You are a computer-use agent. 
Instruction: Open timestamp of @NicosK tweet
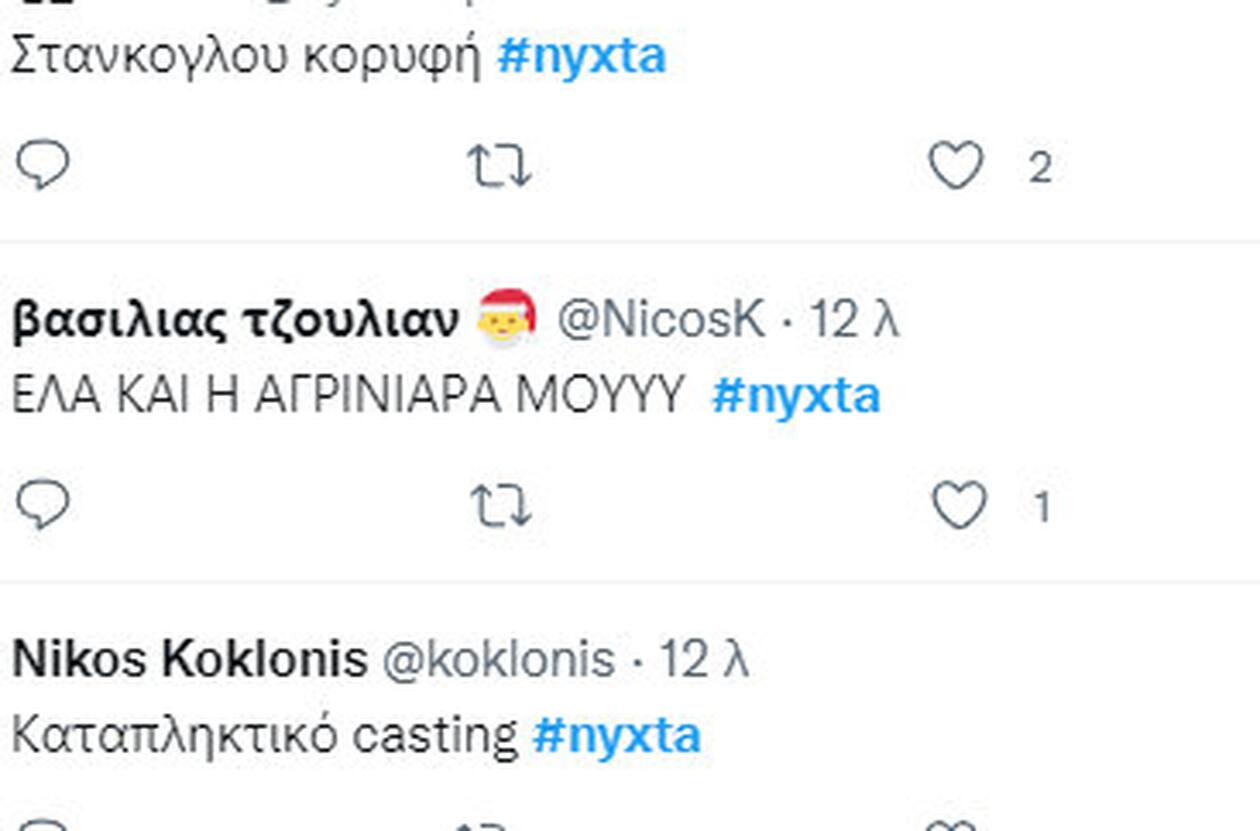coord(854,320)
